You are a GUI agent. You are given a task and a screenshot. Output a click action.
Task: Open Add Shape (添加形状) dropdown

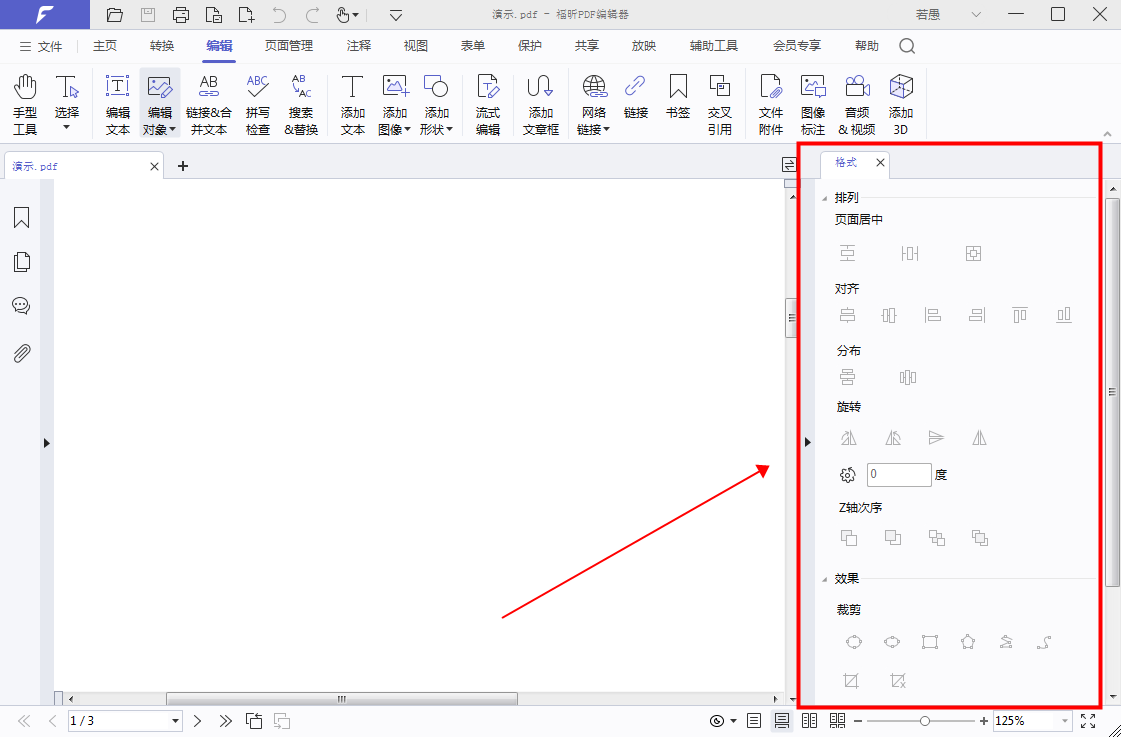tap(449, 129)
